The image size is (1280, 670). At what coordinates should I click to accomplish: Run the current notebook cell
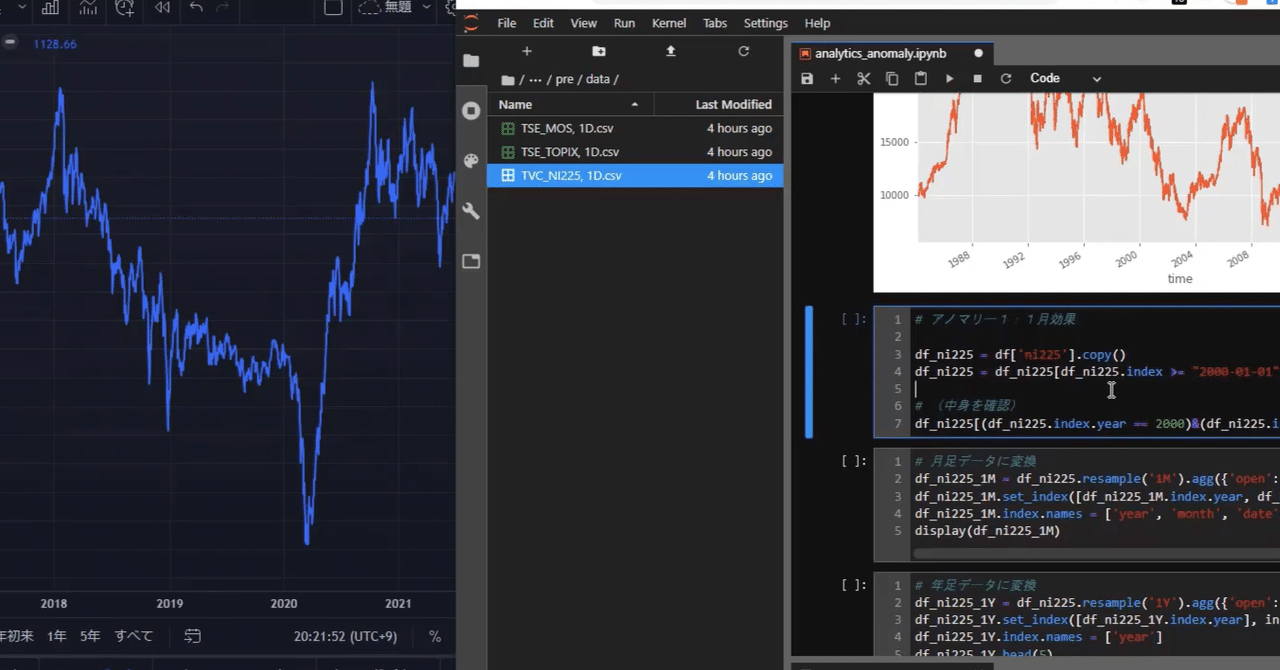(x=948, y=78)
